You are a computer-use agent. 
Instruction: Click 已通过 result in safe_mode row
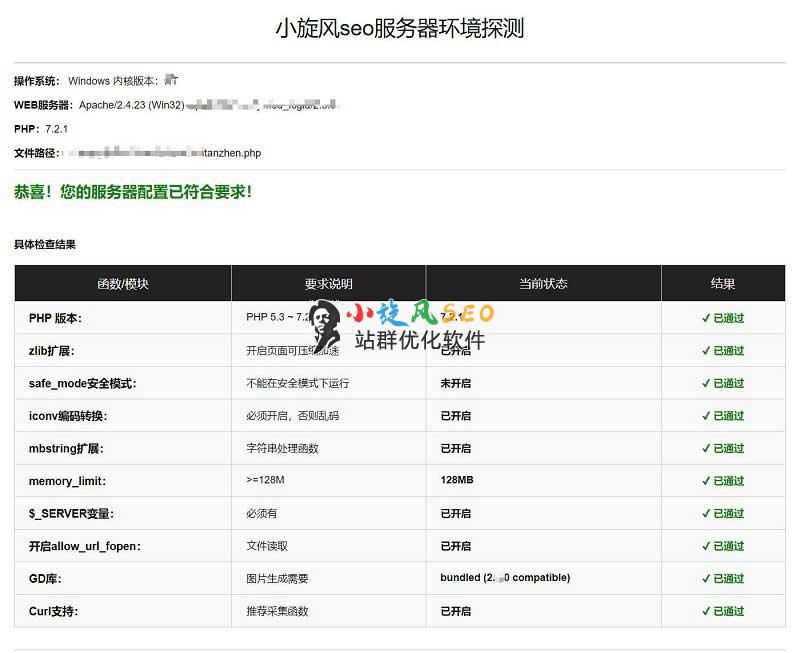723,383
